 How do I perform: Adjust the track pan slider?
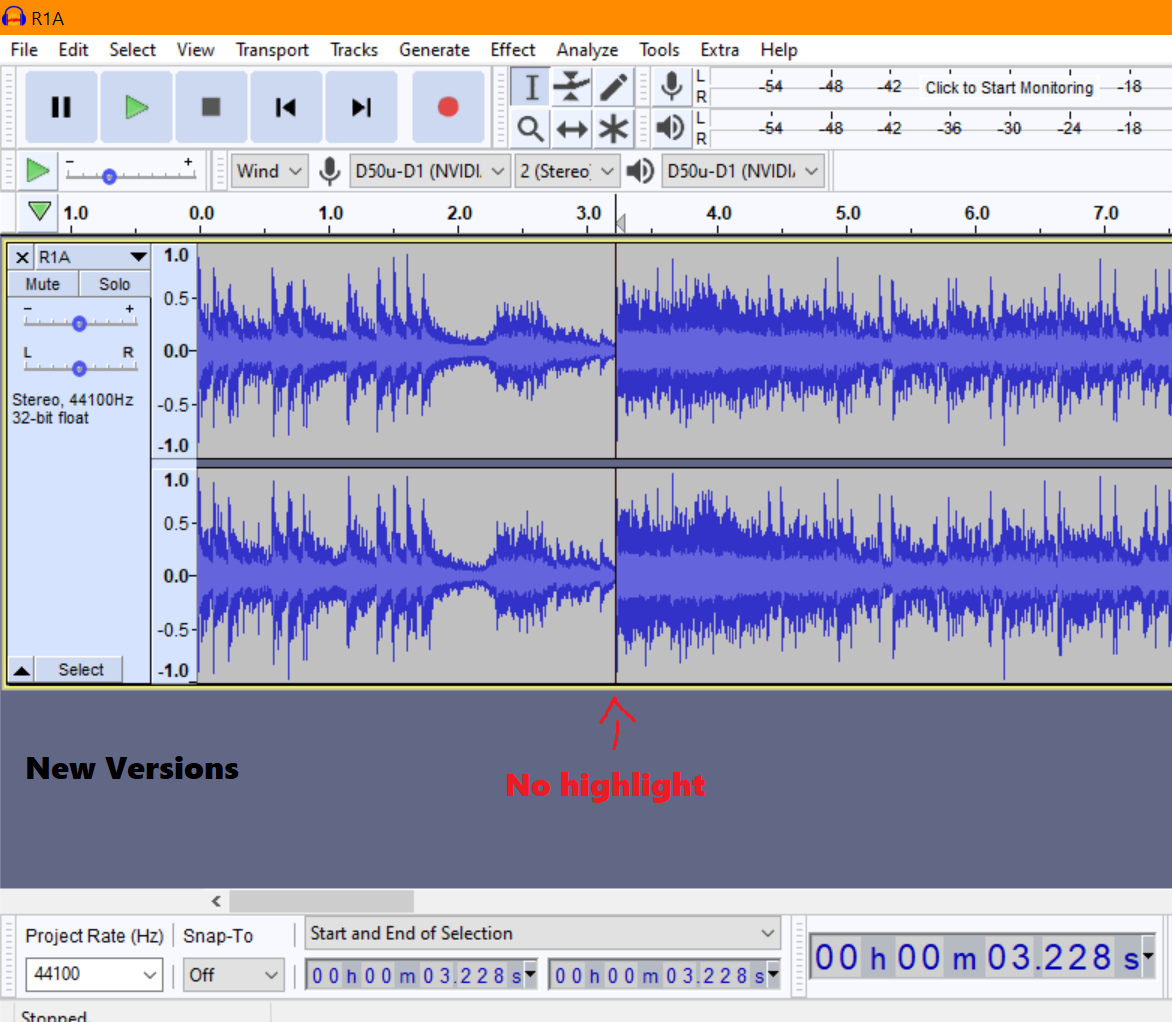(79, 367)
